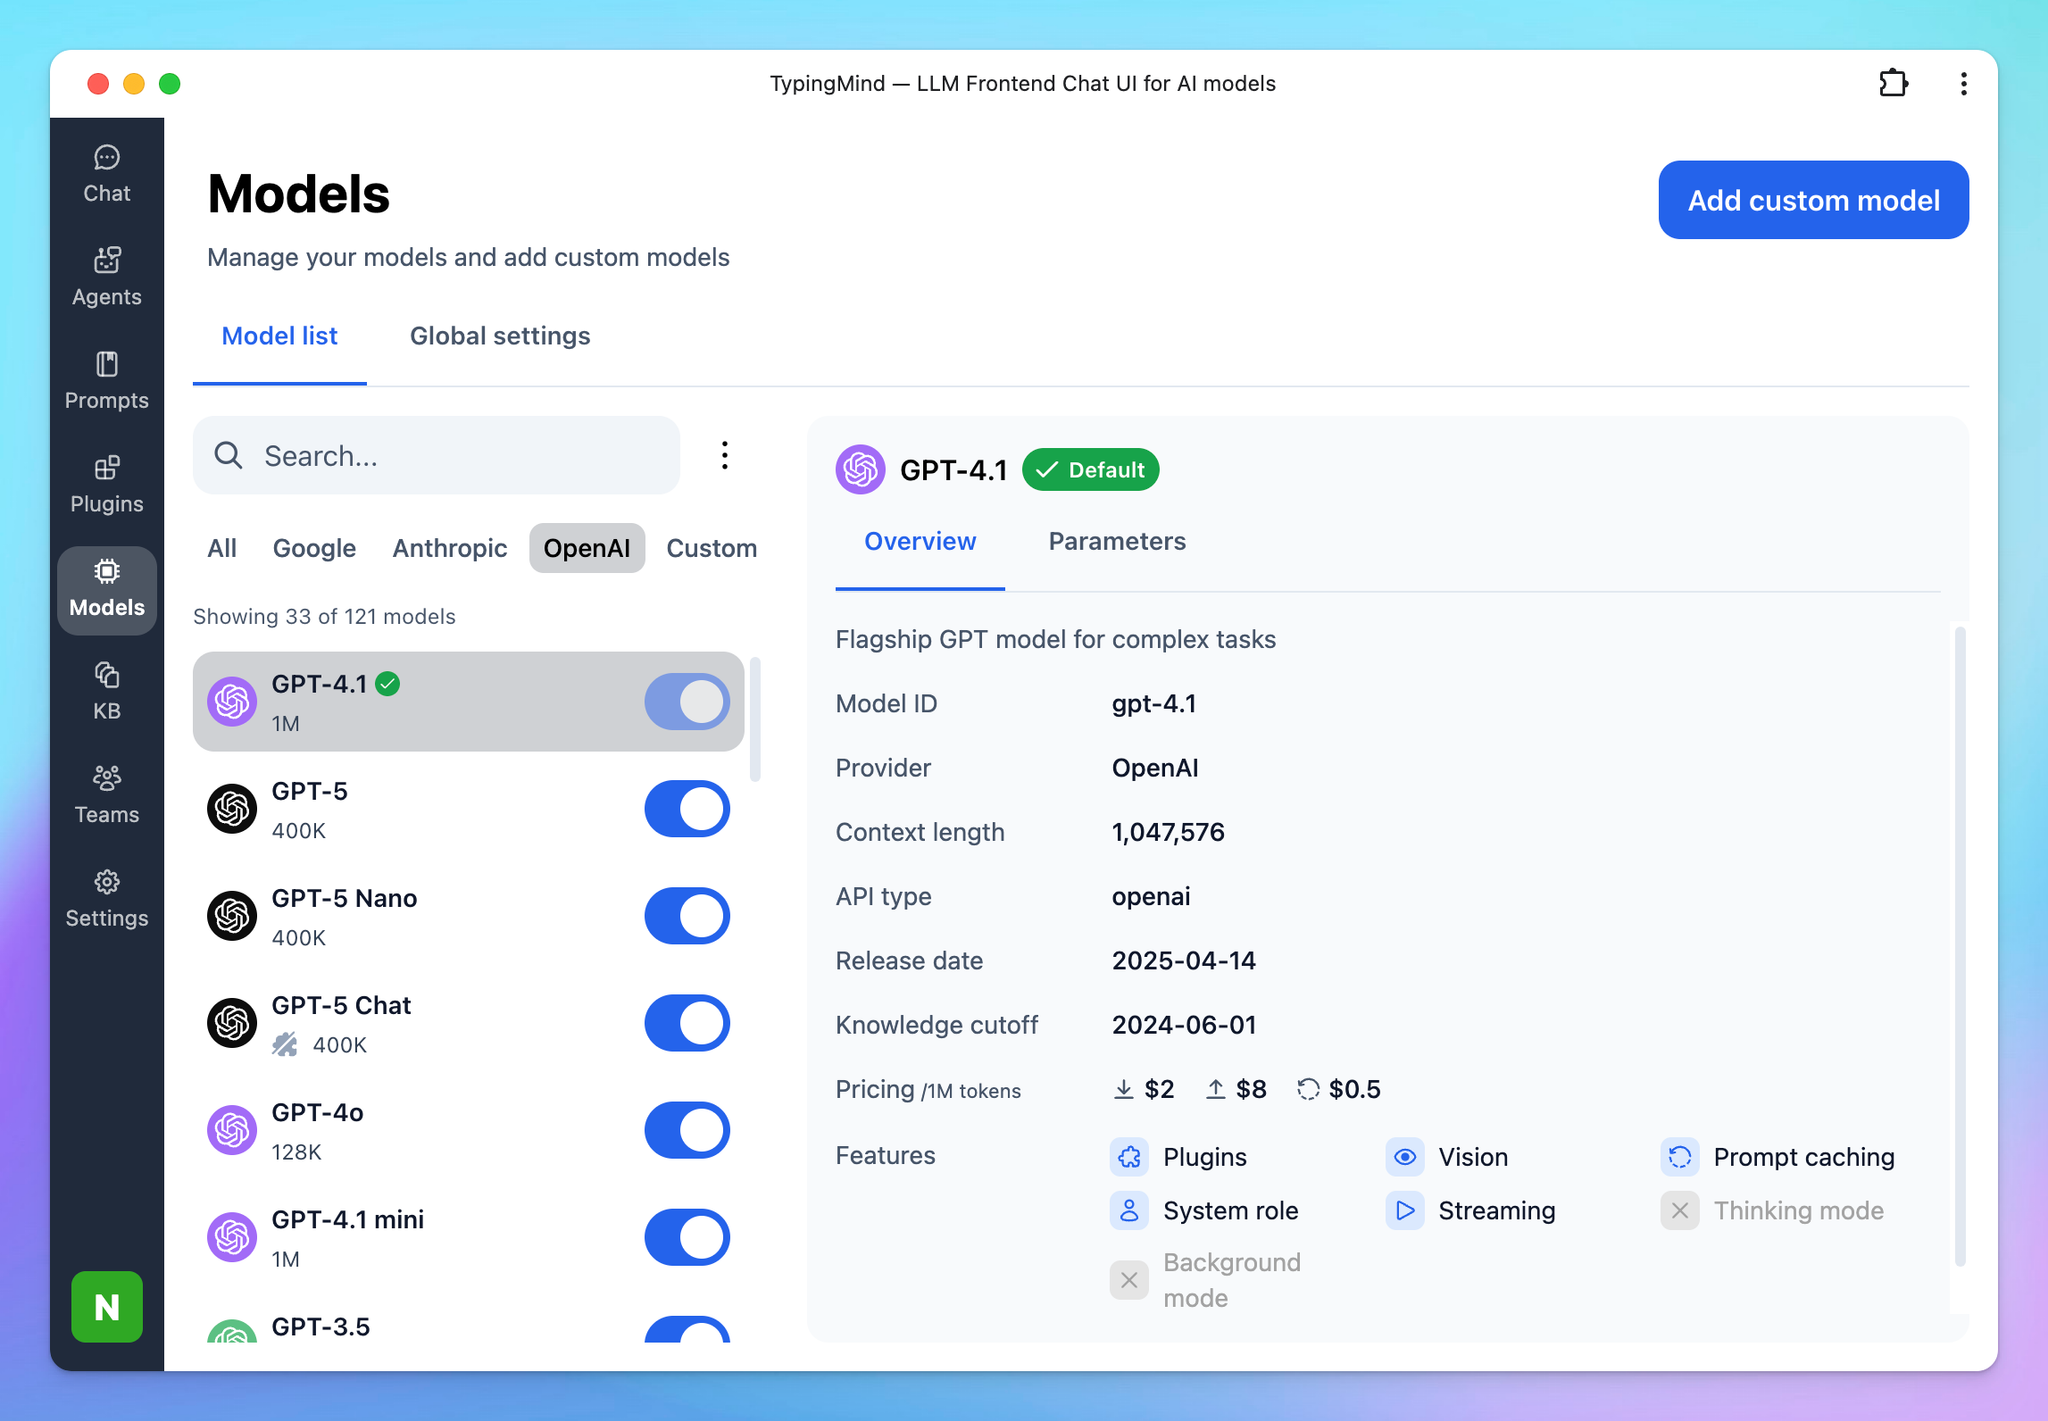Open the window's vertical dots menu

pyautogui.click(x=1963, y=83)
